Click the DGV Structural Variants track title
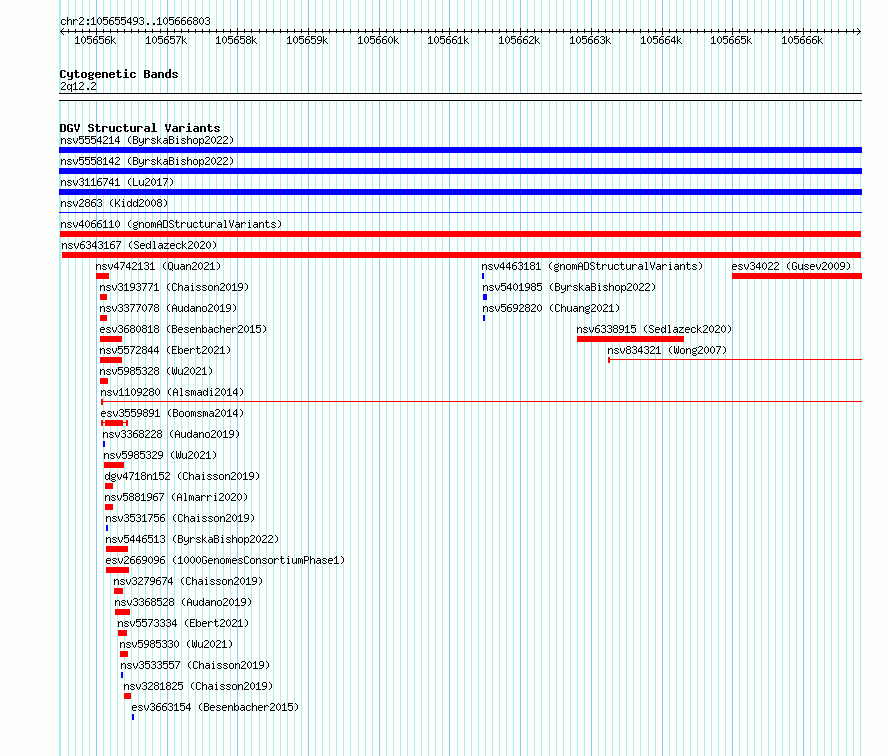The width and height of the screenshot is (890, 756). click(140, 128)
